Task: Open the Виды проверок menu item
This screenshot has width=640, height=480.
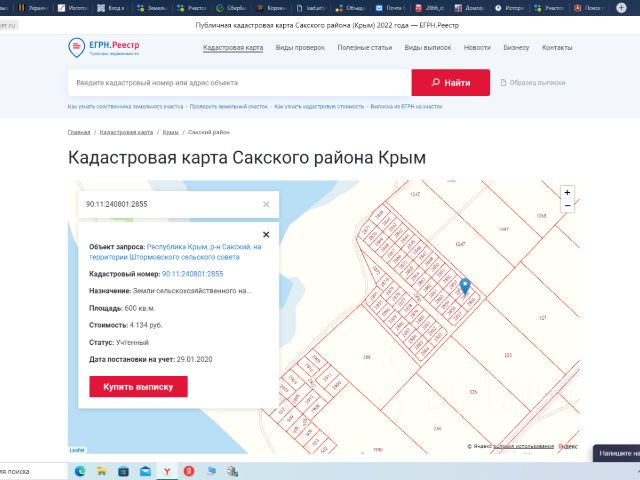Action: [300, 48]
